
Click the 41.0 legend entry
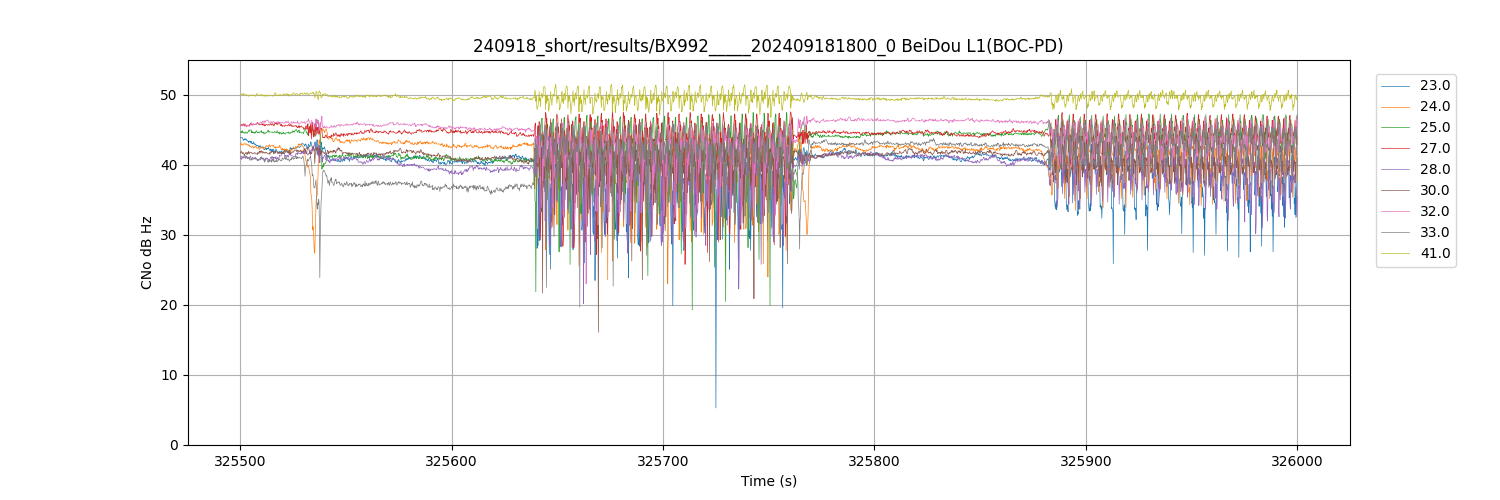pyautogui.click(x=1434, y=254)
